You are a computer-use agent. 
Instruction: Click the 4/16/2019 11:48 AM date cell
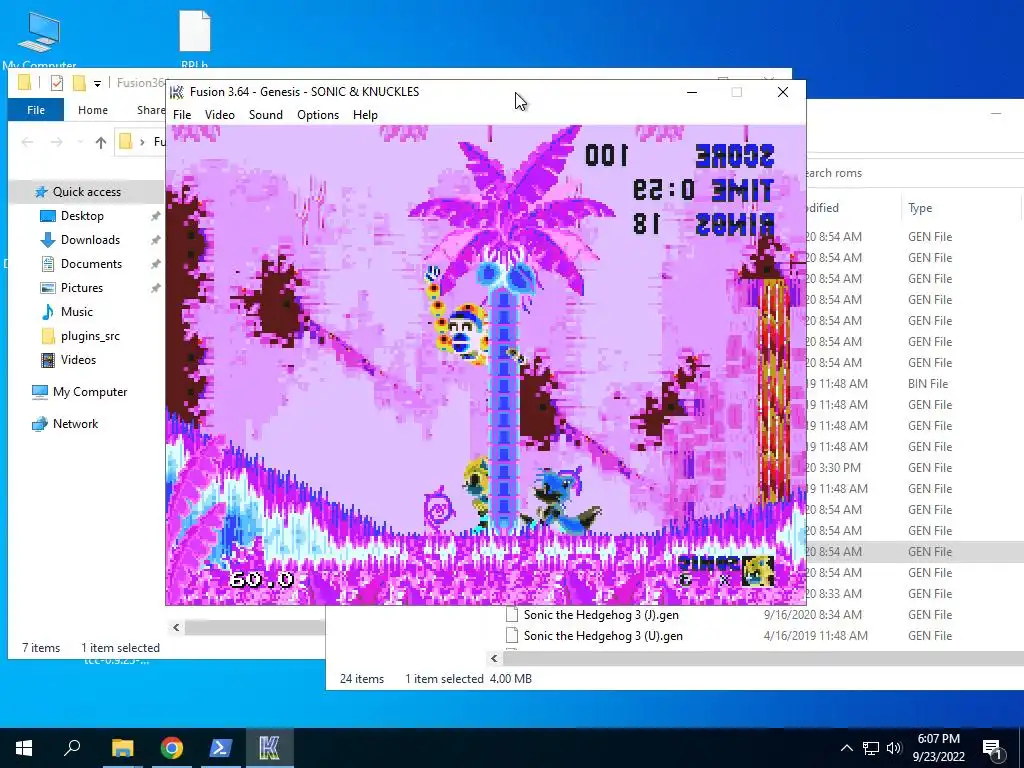coord(816,635)
